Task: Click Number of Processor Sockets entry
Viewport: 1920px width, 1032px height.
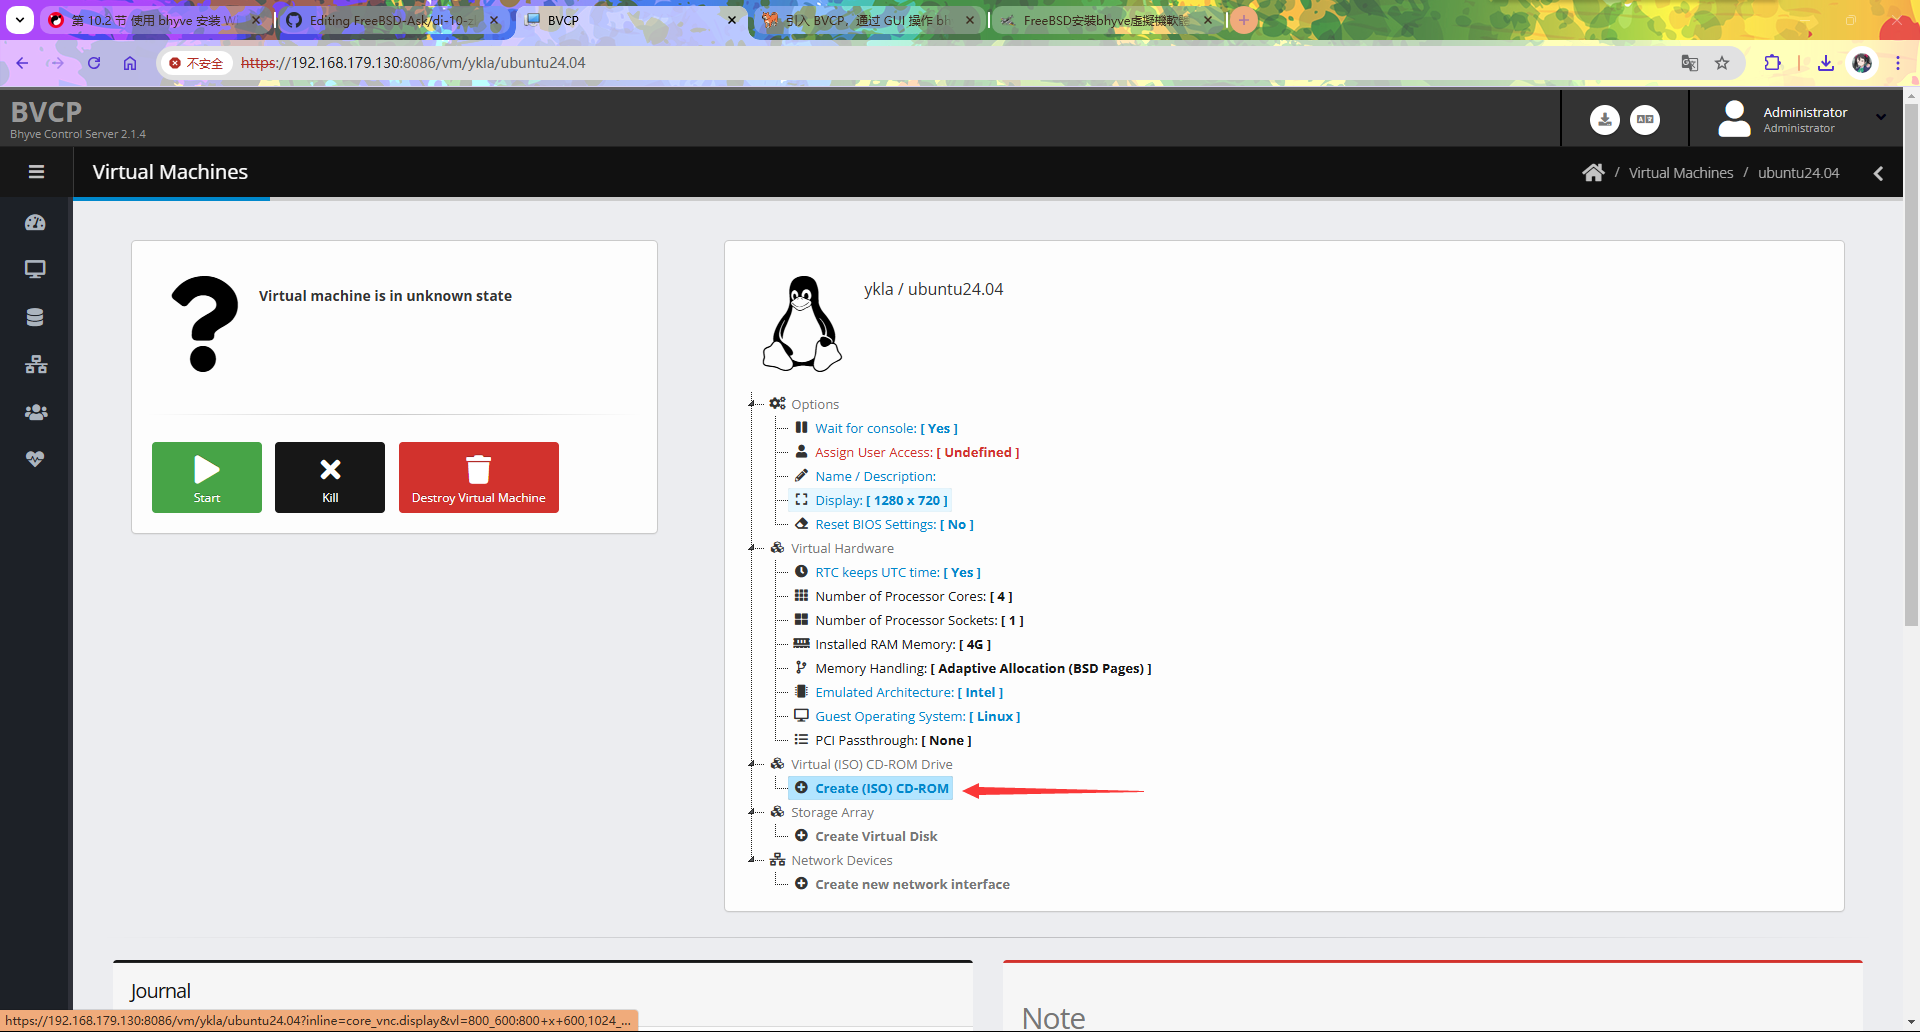Action: pyautogui.click(x=919, y=620)
